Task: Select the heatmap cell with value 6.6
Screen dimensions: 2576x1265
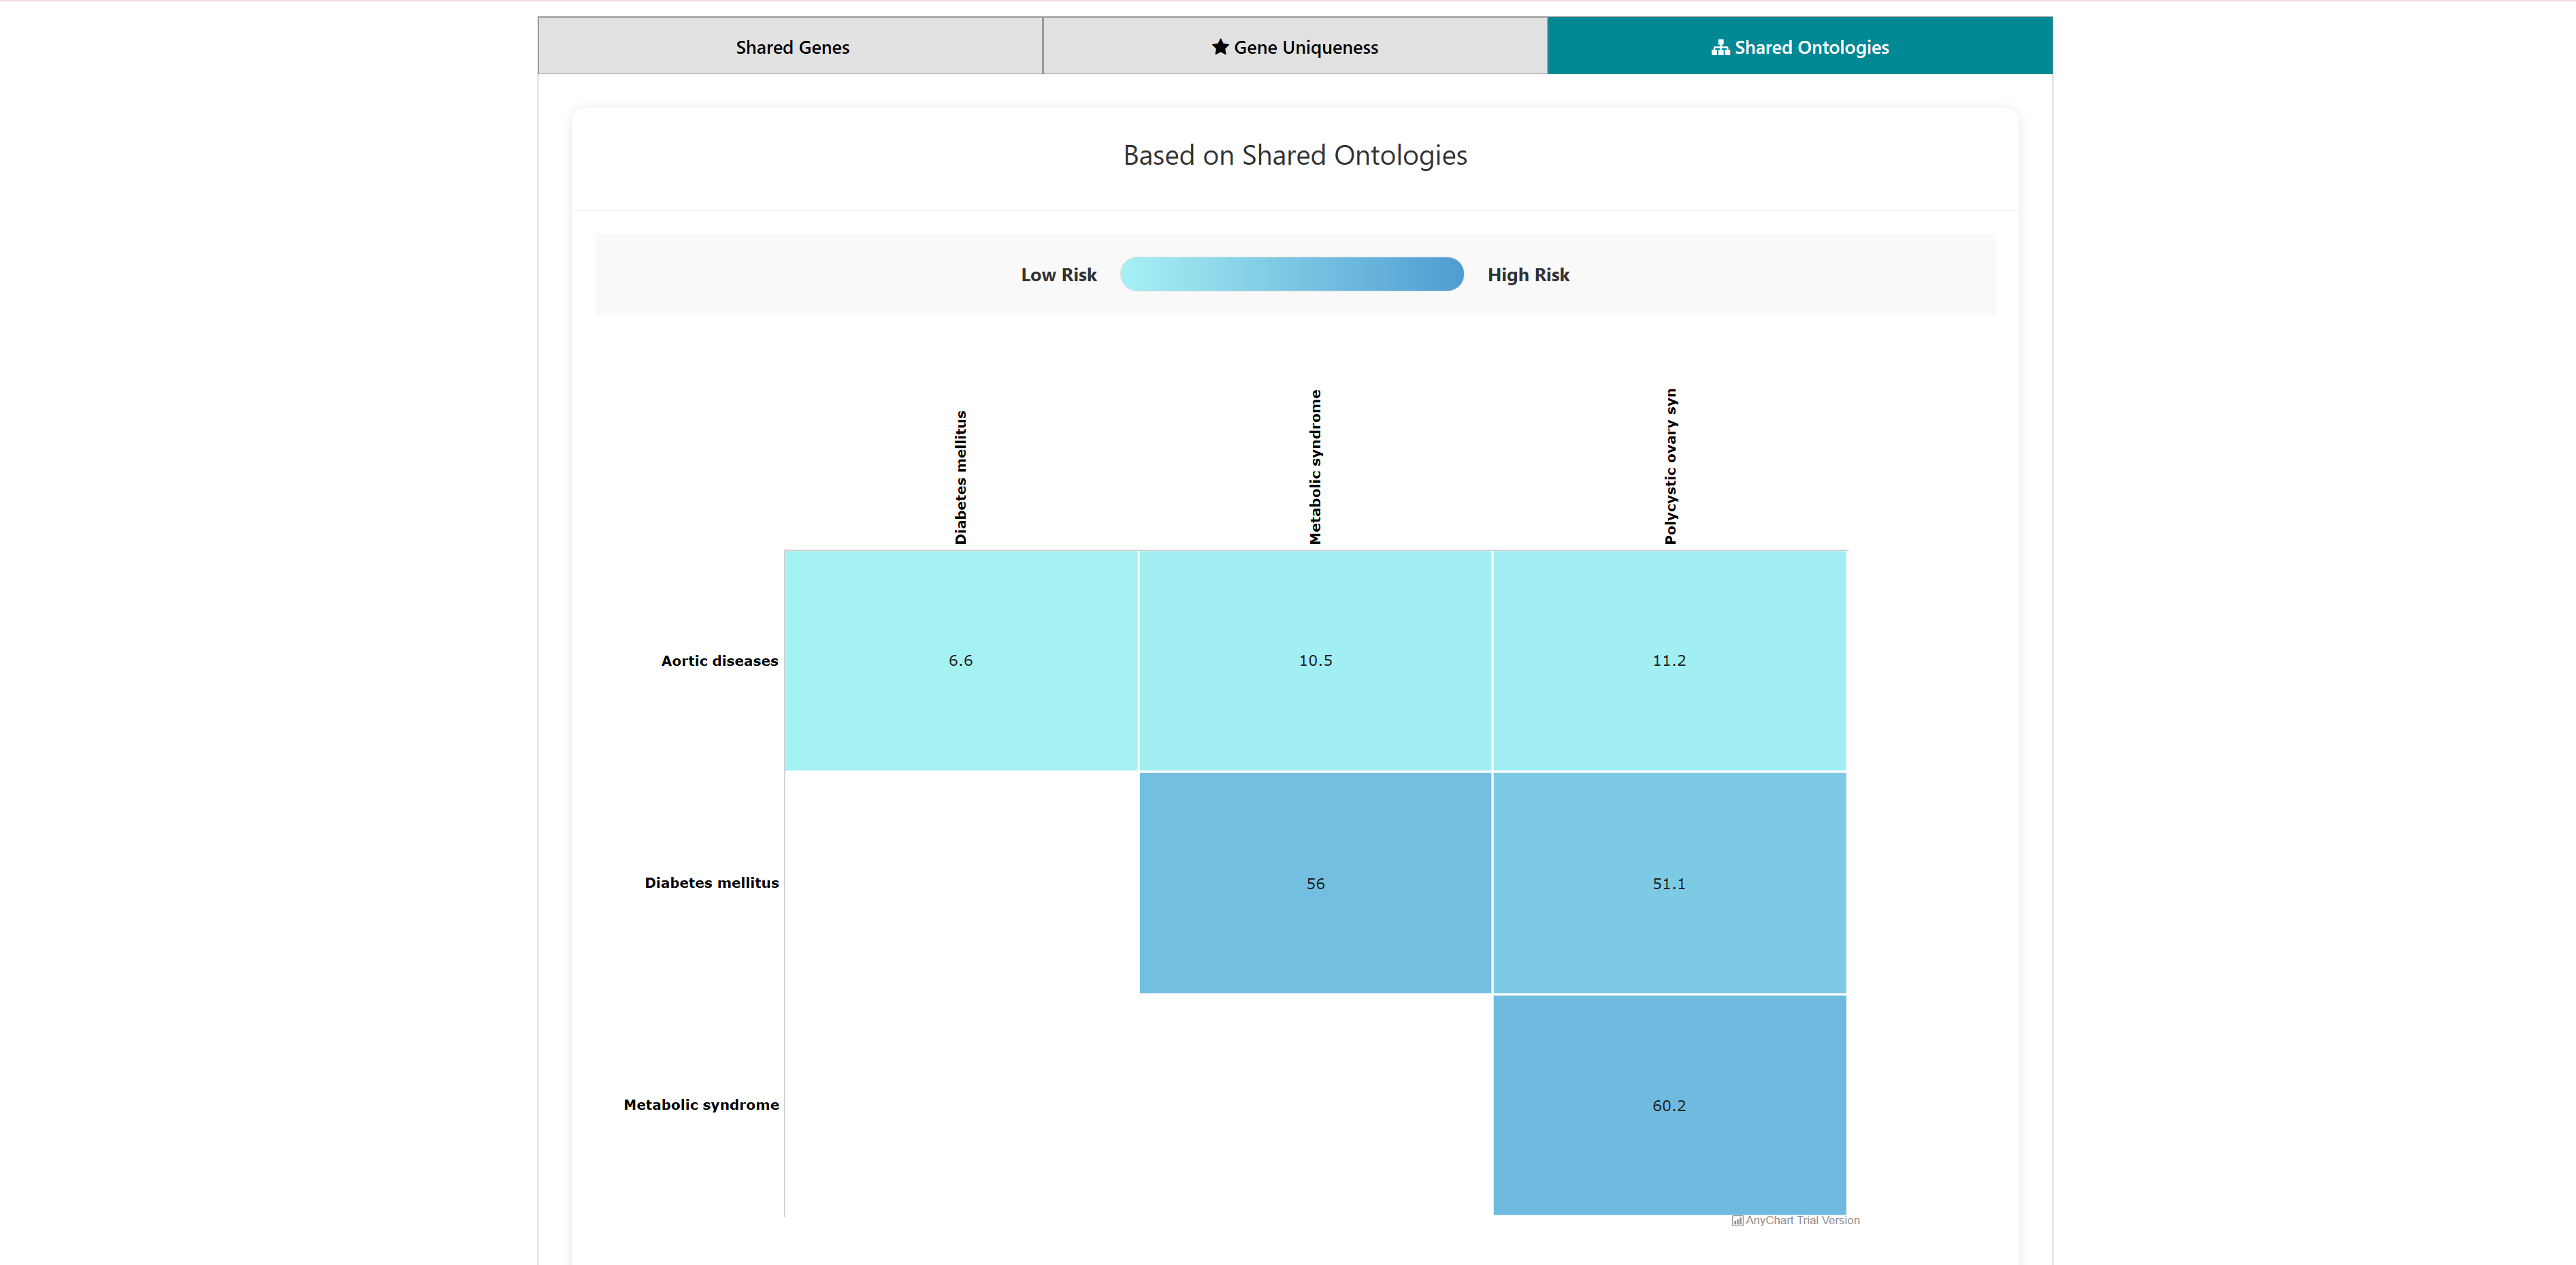Action: click(960, 660)
